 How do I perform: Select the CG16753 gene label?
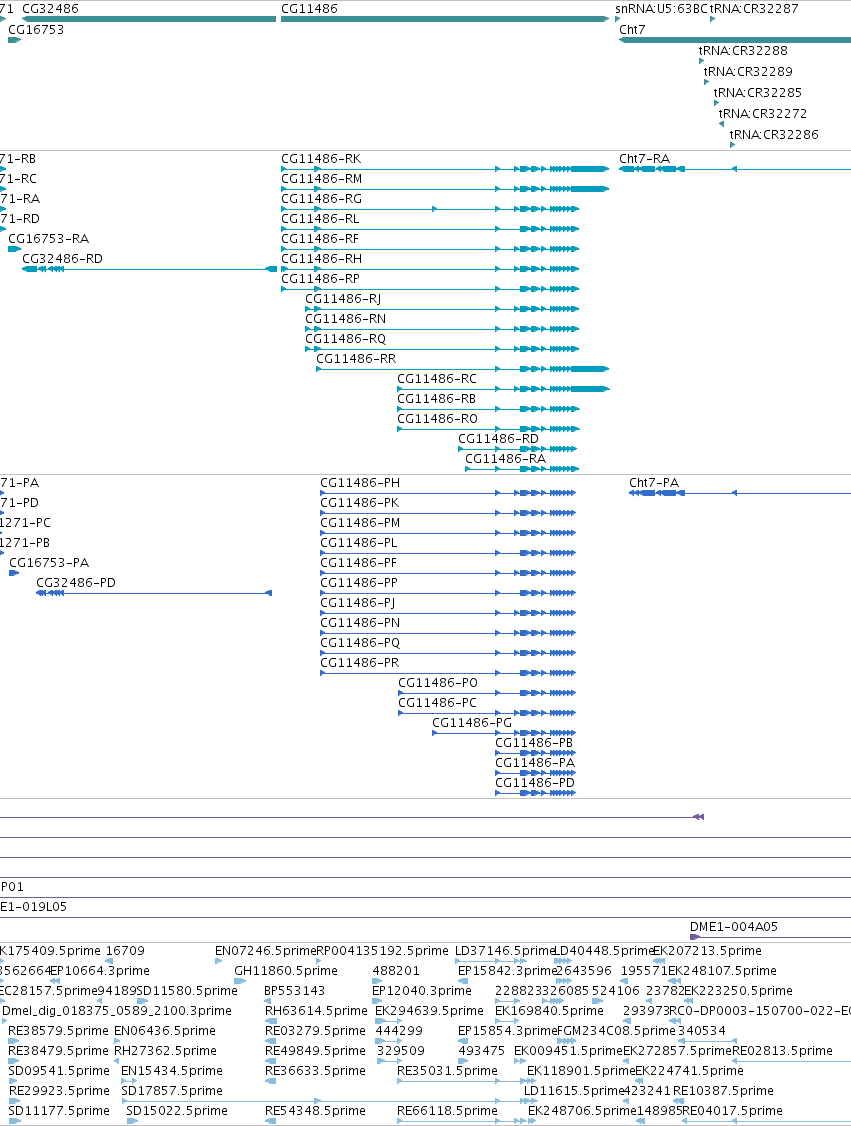coord(36,29)
